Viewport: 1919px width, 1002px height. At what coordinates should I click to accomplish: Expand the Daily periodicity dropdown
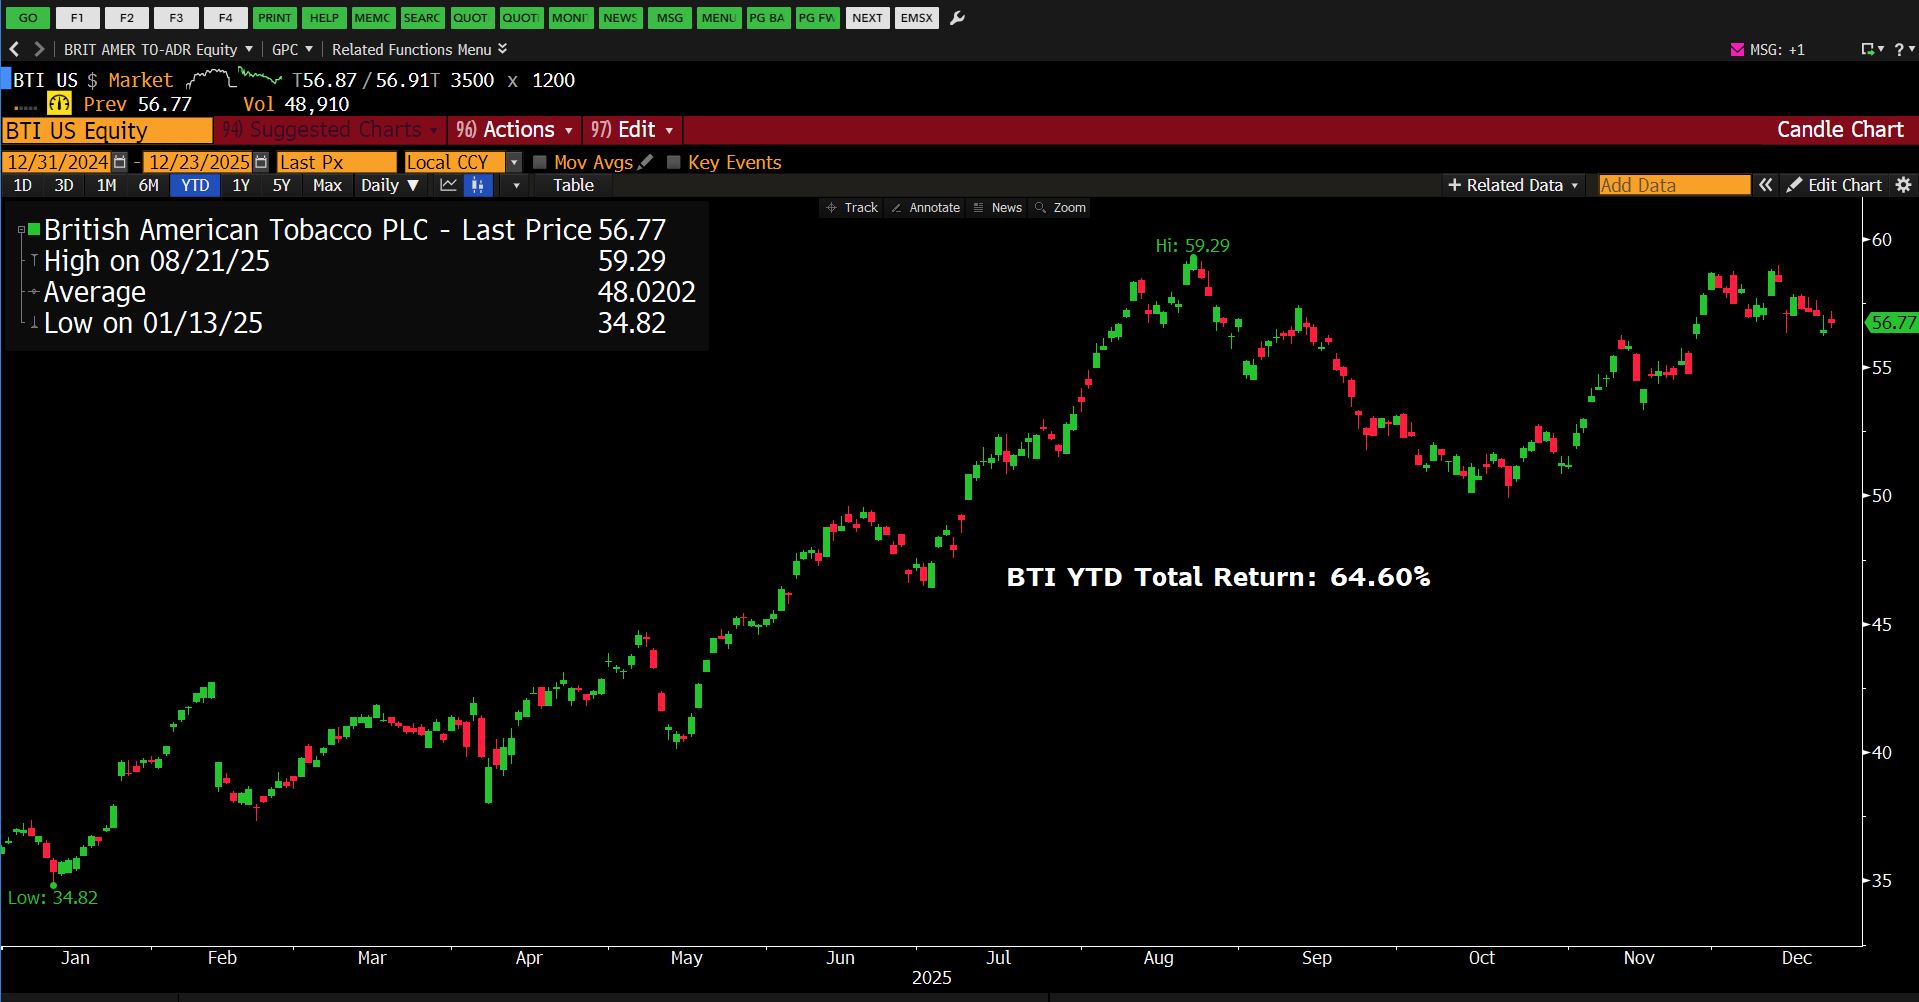(x=389, y=185)
